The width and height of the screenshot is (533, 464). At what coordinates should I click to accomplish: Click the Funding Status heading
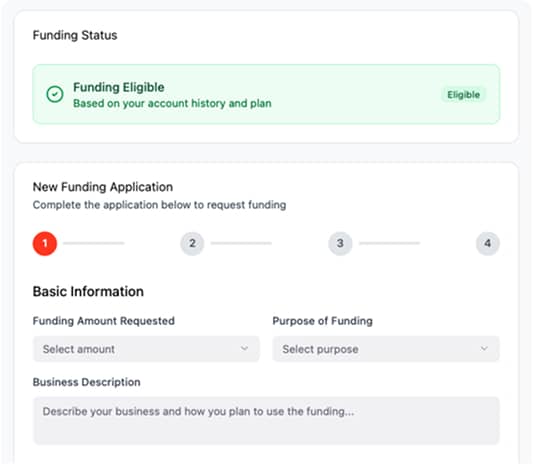coord(75,35)
